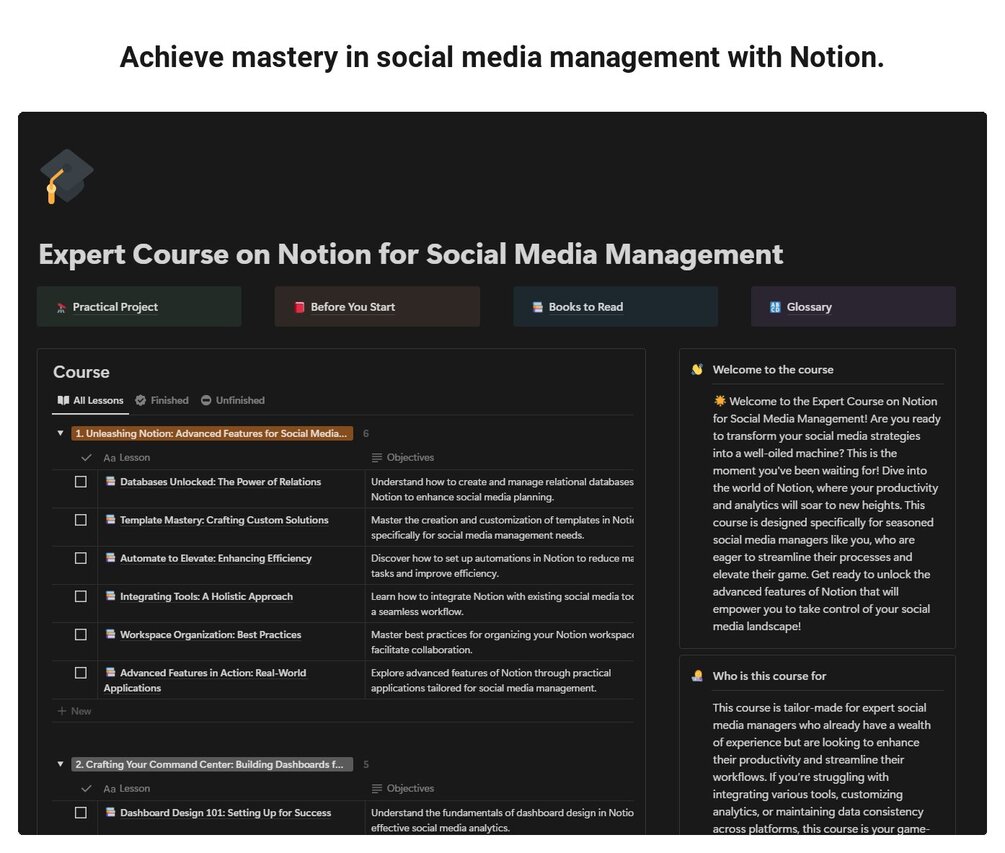The image size is (1005, 853).
Task: Click the Who is this course for heading
Action: (769, 676)
